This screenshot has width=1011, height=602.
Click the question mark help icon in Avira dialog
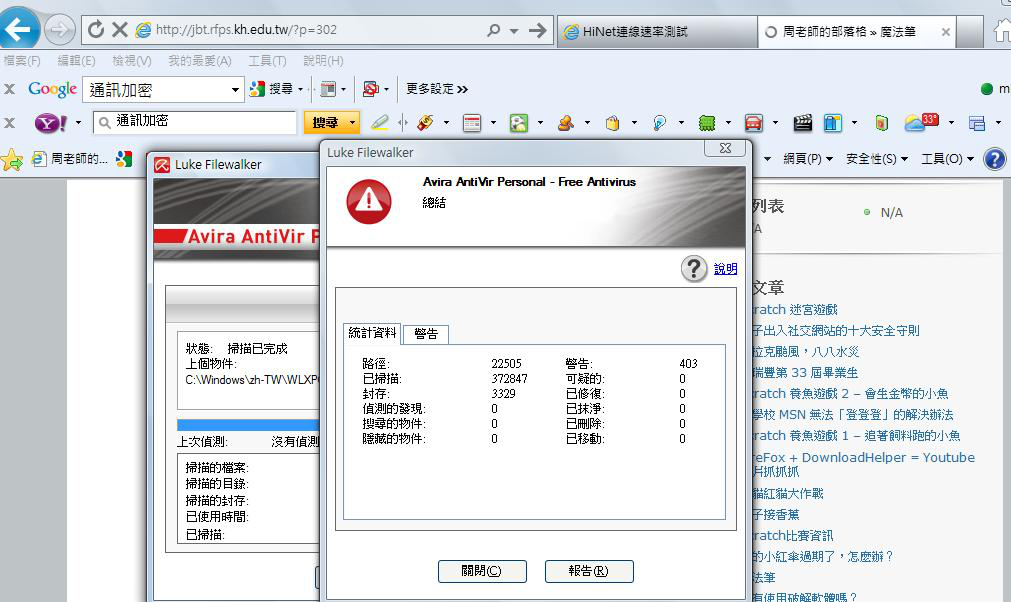tap(694, 268)
